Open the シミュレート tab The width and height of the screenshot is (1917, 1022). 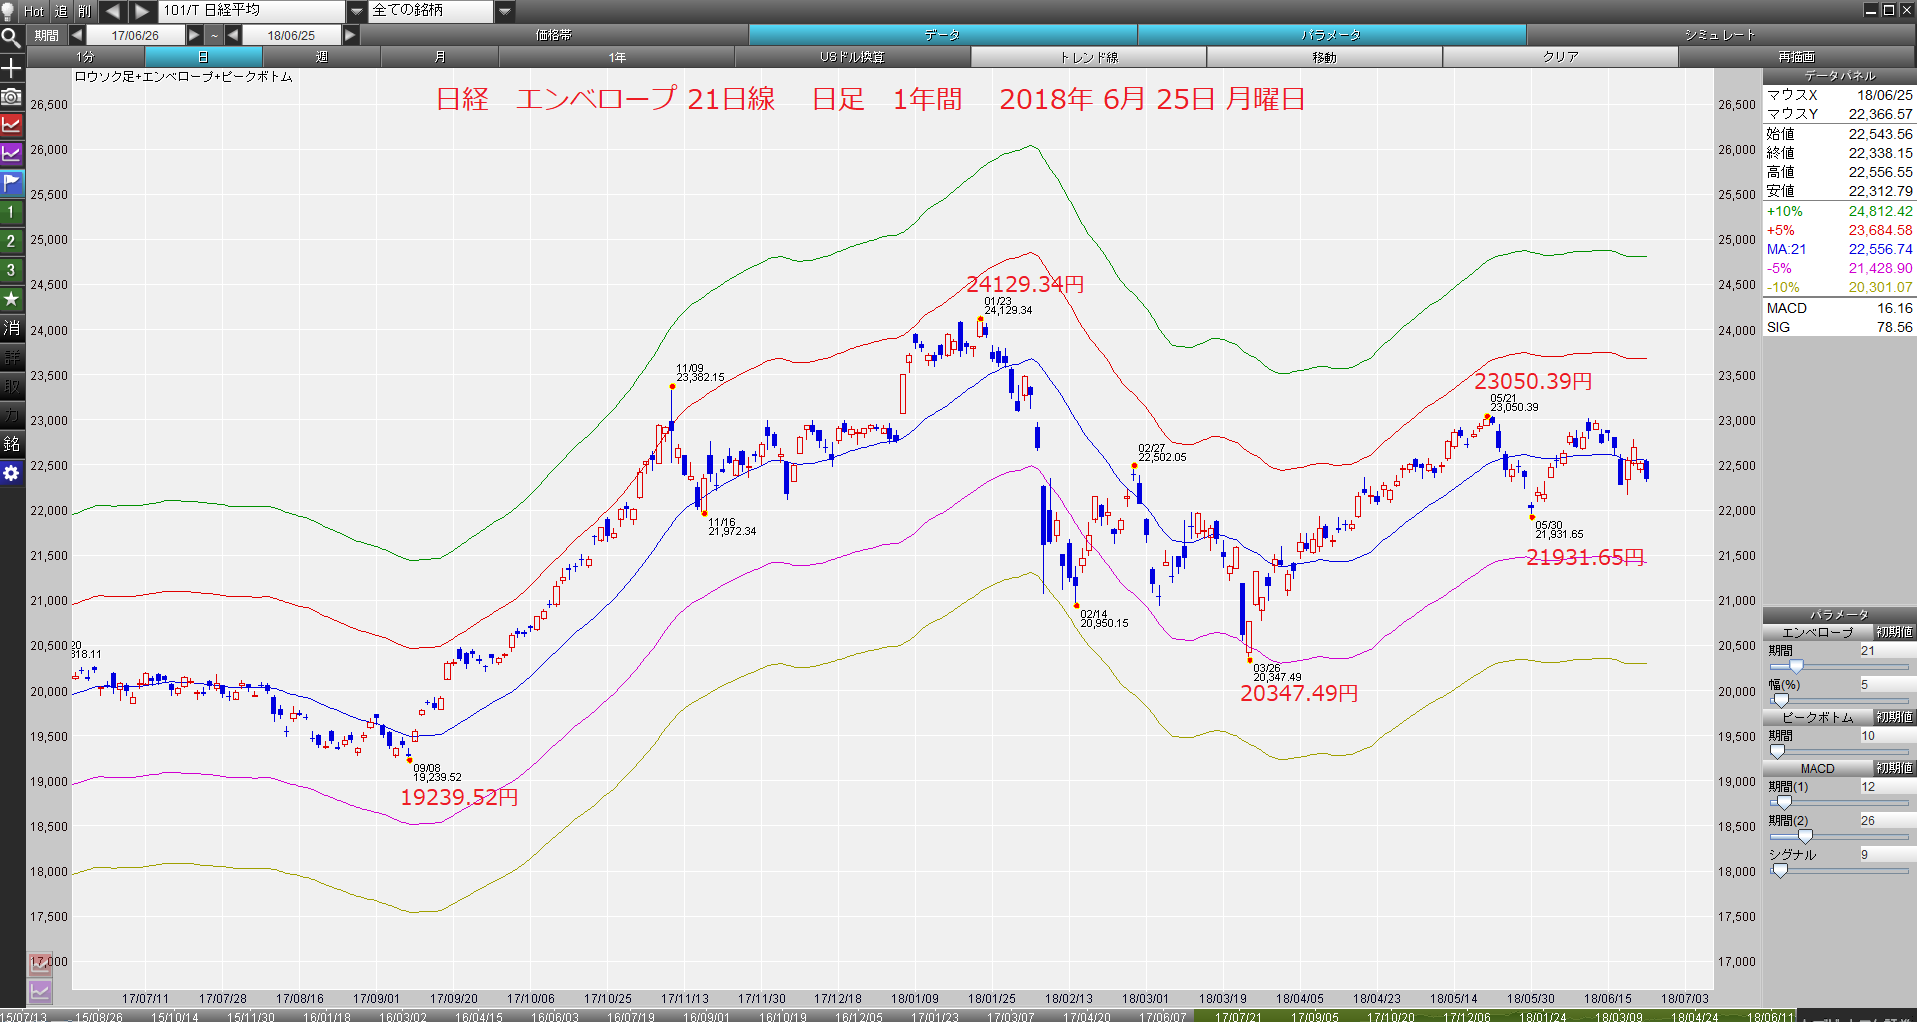click(1720, 35)
